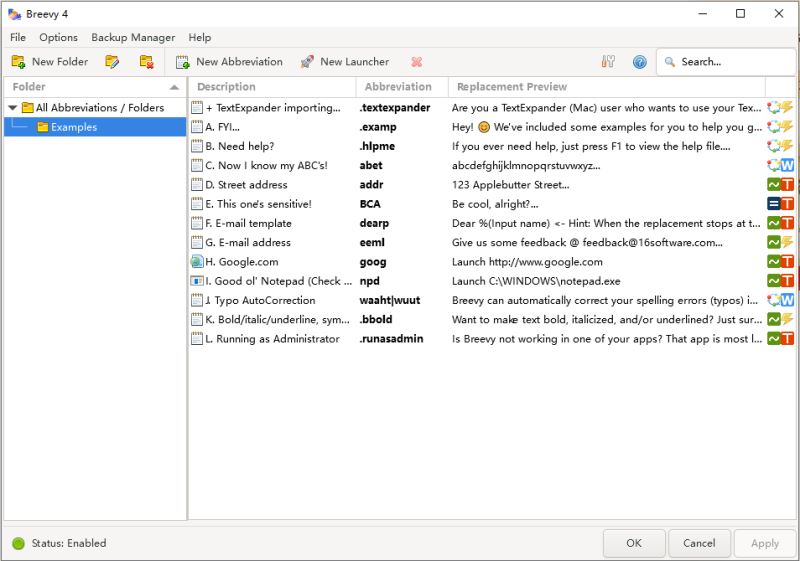Click the waaht|wuut abbreviation cell
The width and height of the screenshot is (800, 561).
[390, 300]
